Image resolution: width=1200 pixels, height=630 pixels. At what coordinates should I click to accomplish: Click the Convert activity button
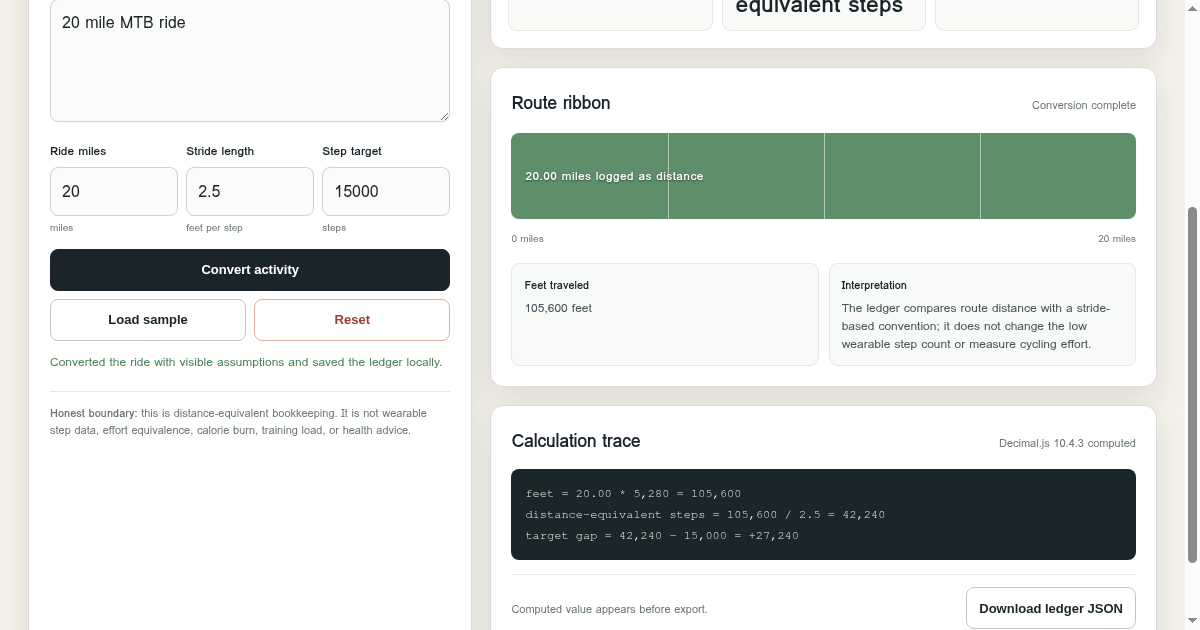tap(250, 270)
